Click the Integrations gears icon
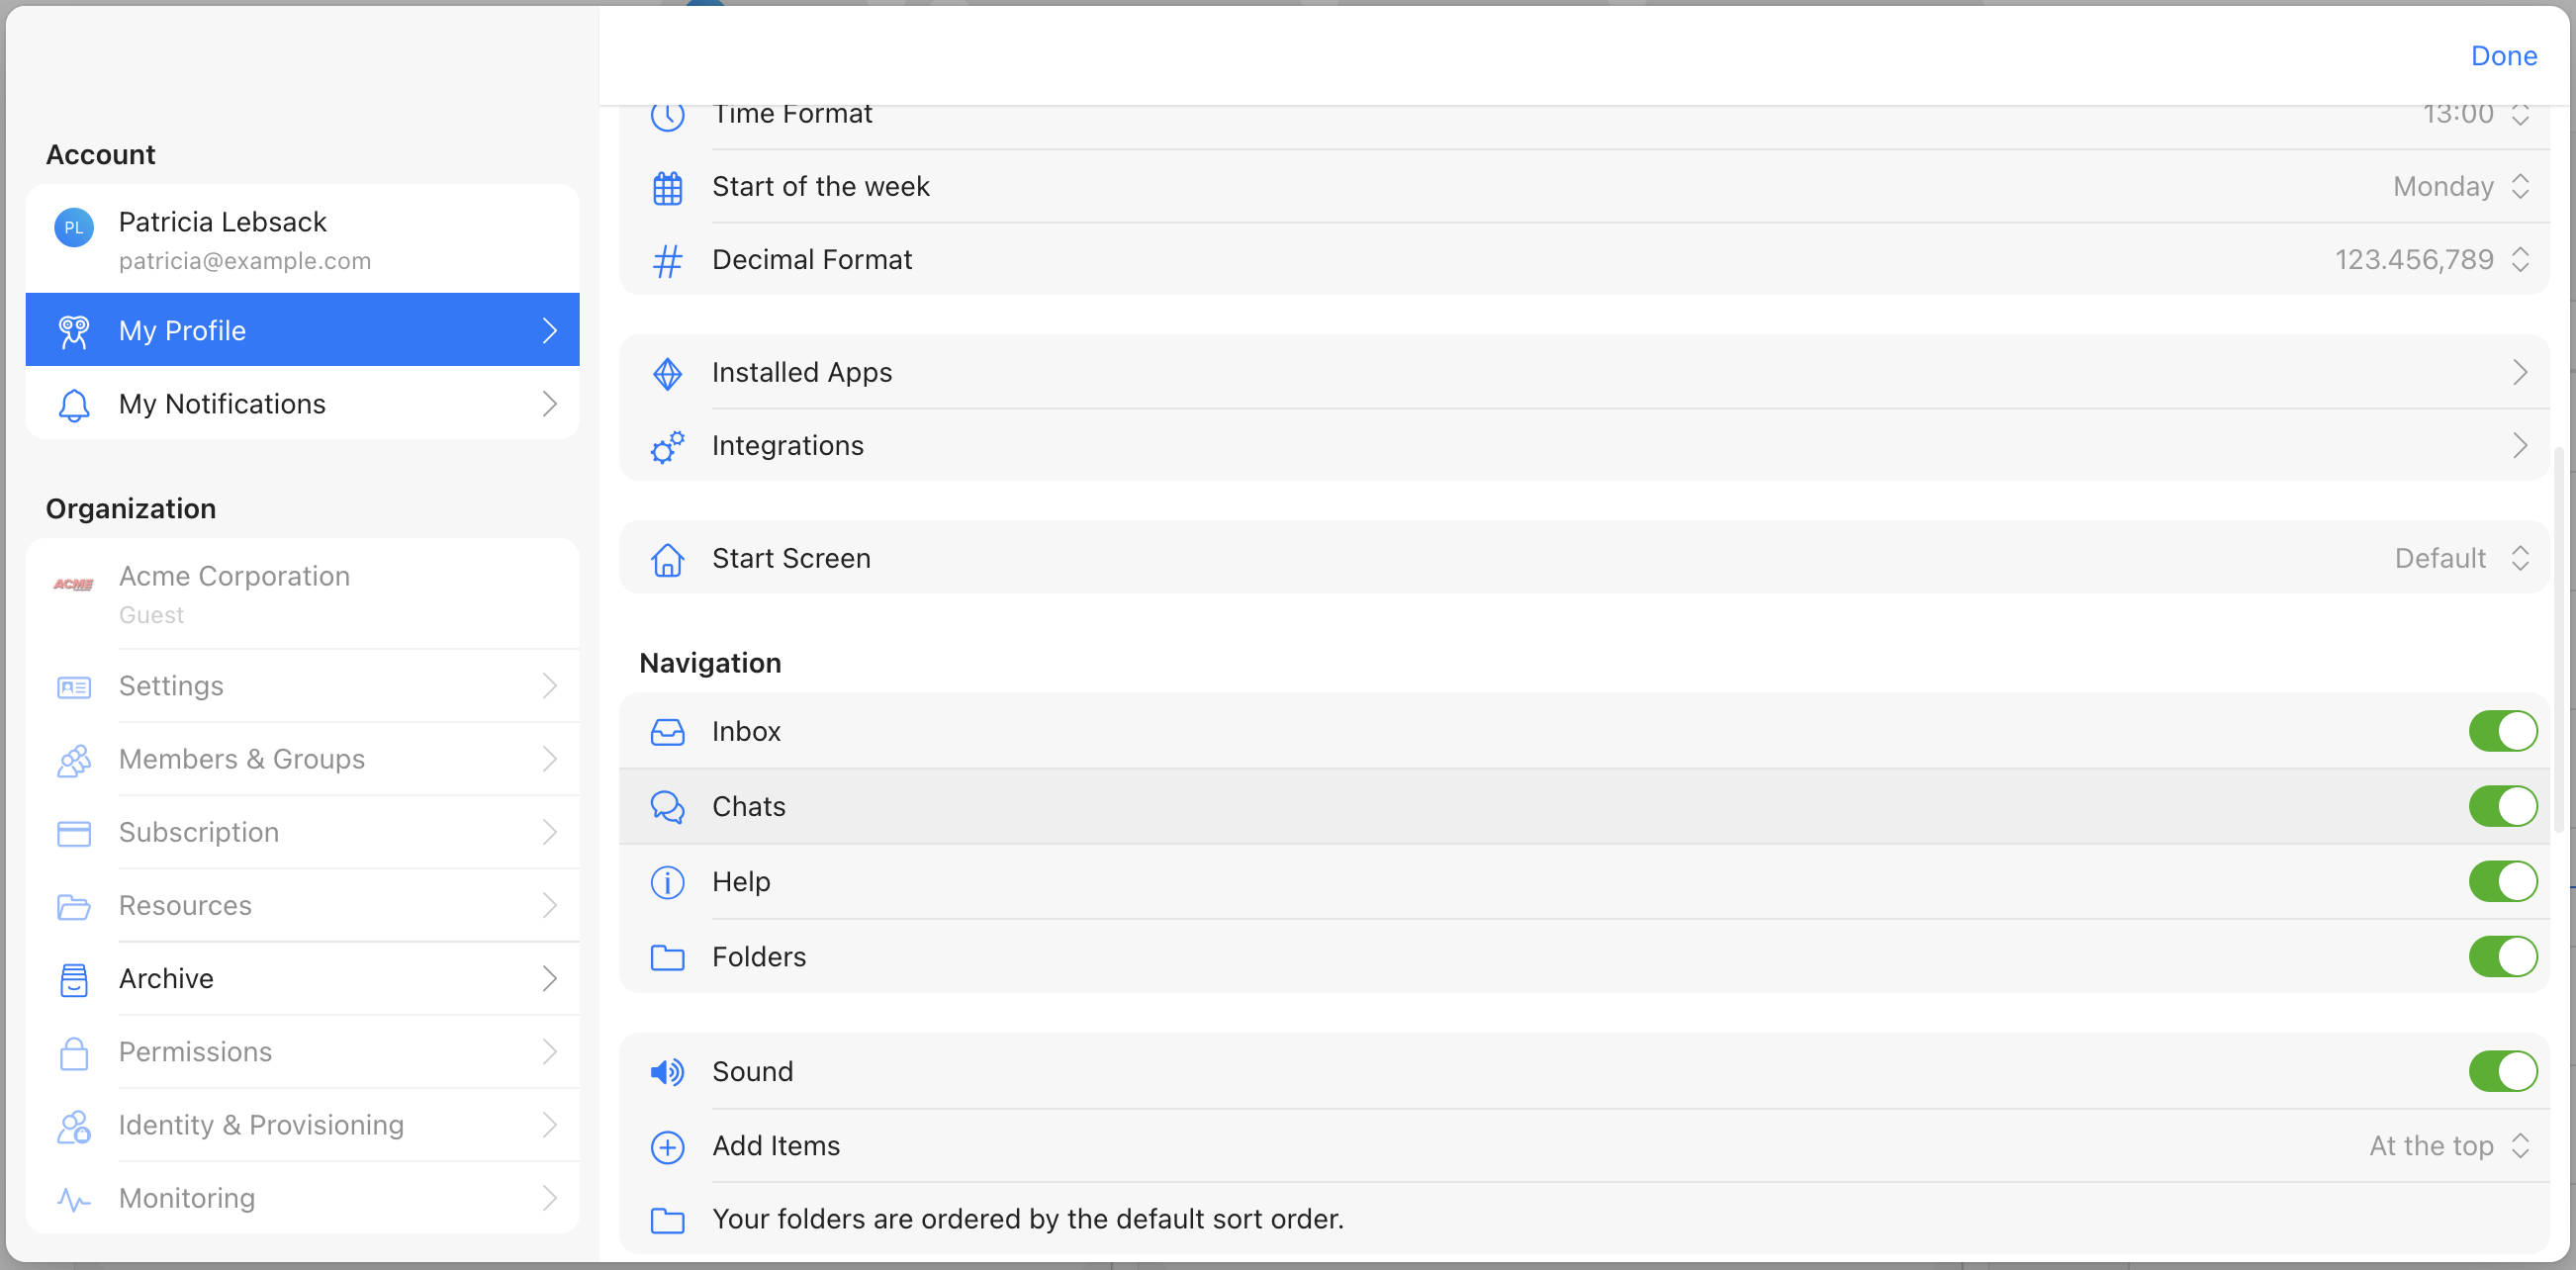2576x1270 pixels. point(667,446)
